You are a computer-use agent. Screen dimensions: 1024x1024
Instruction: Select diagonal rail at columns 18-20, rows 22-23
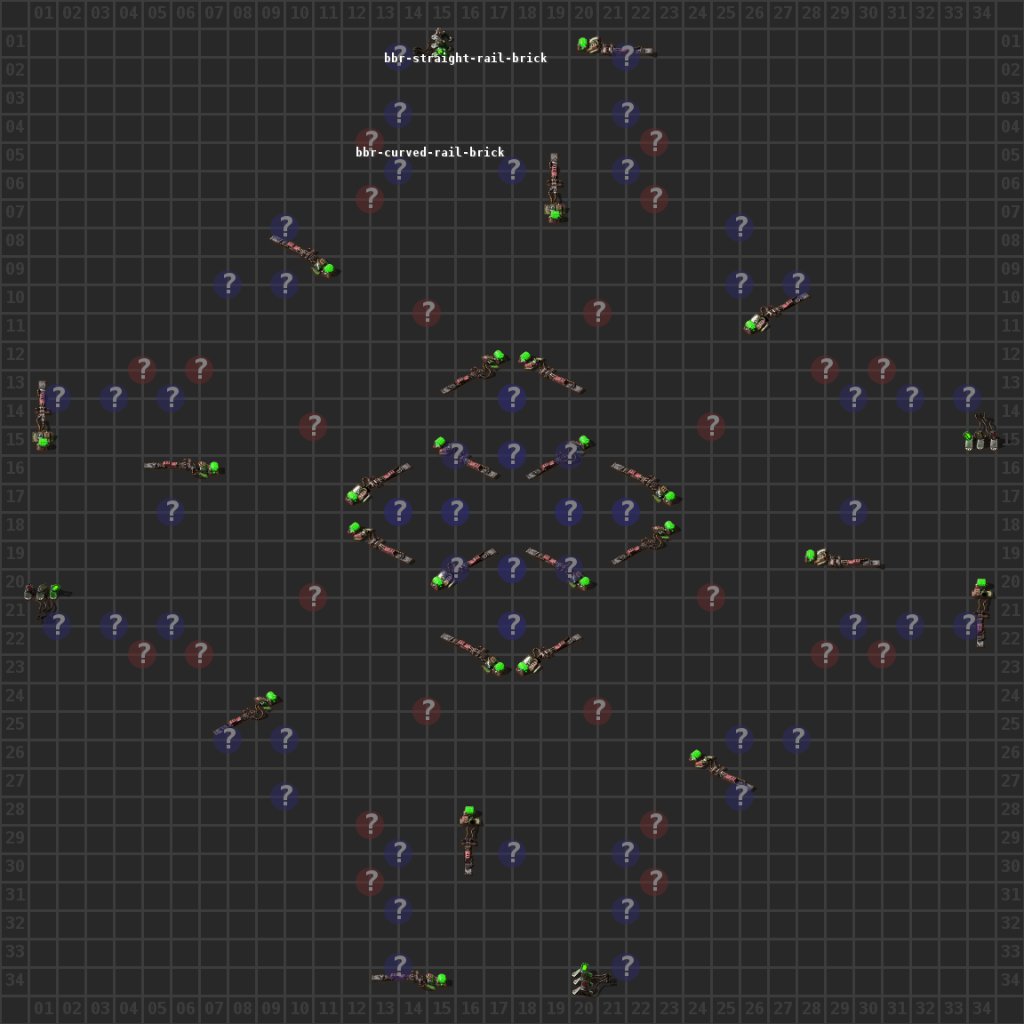(x=548, y=654)
